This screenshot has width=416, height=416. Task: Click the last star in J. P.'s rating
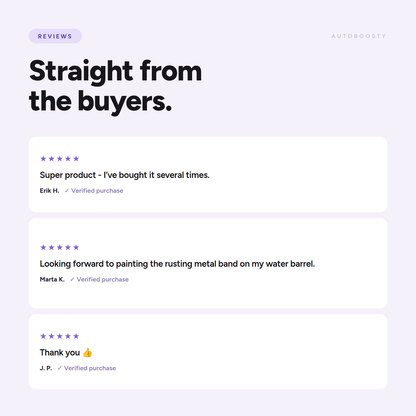coord(76,336)
